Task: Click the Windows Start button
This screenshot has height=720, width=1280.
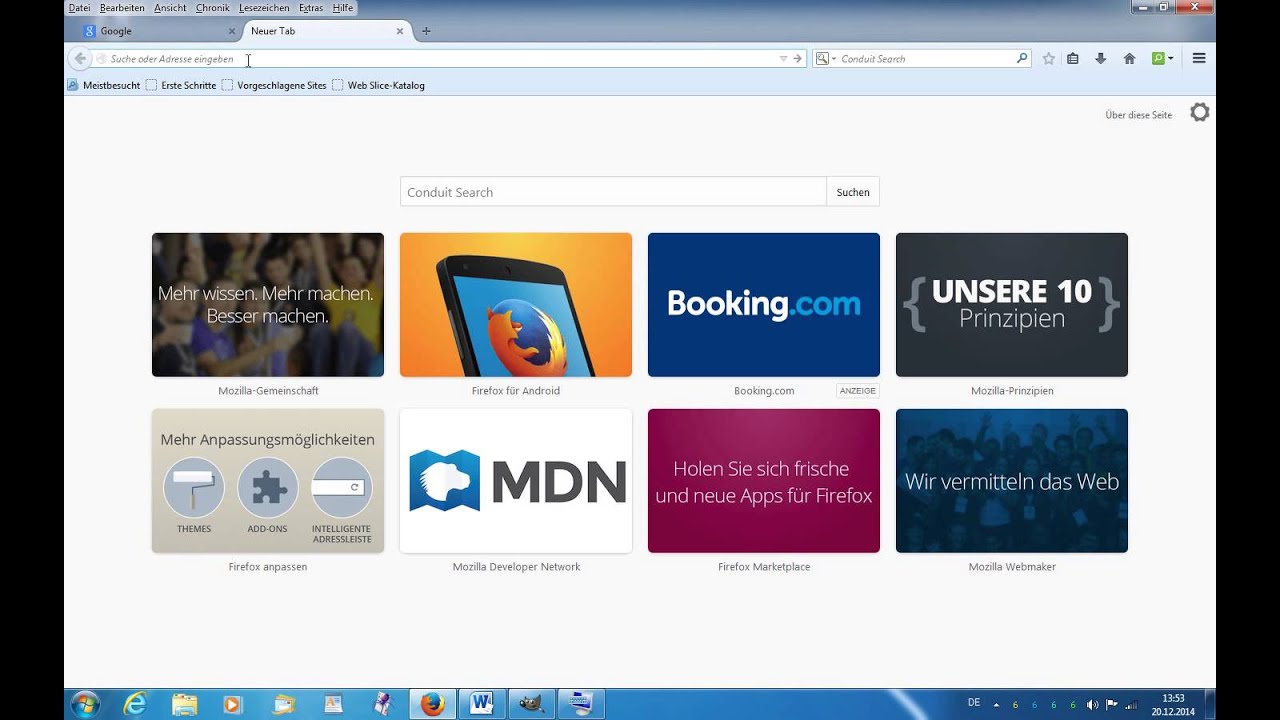Action: tap(85, 704)
